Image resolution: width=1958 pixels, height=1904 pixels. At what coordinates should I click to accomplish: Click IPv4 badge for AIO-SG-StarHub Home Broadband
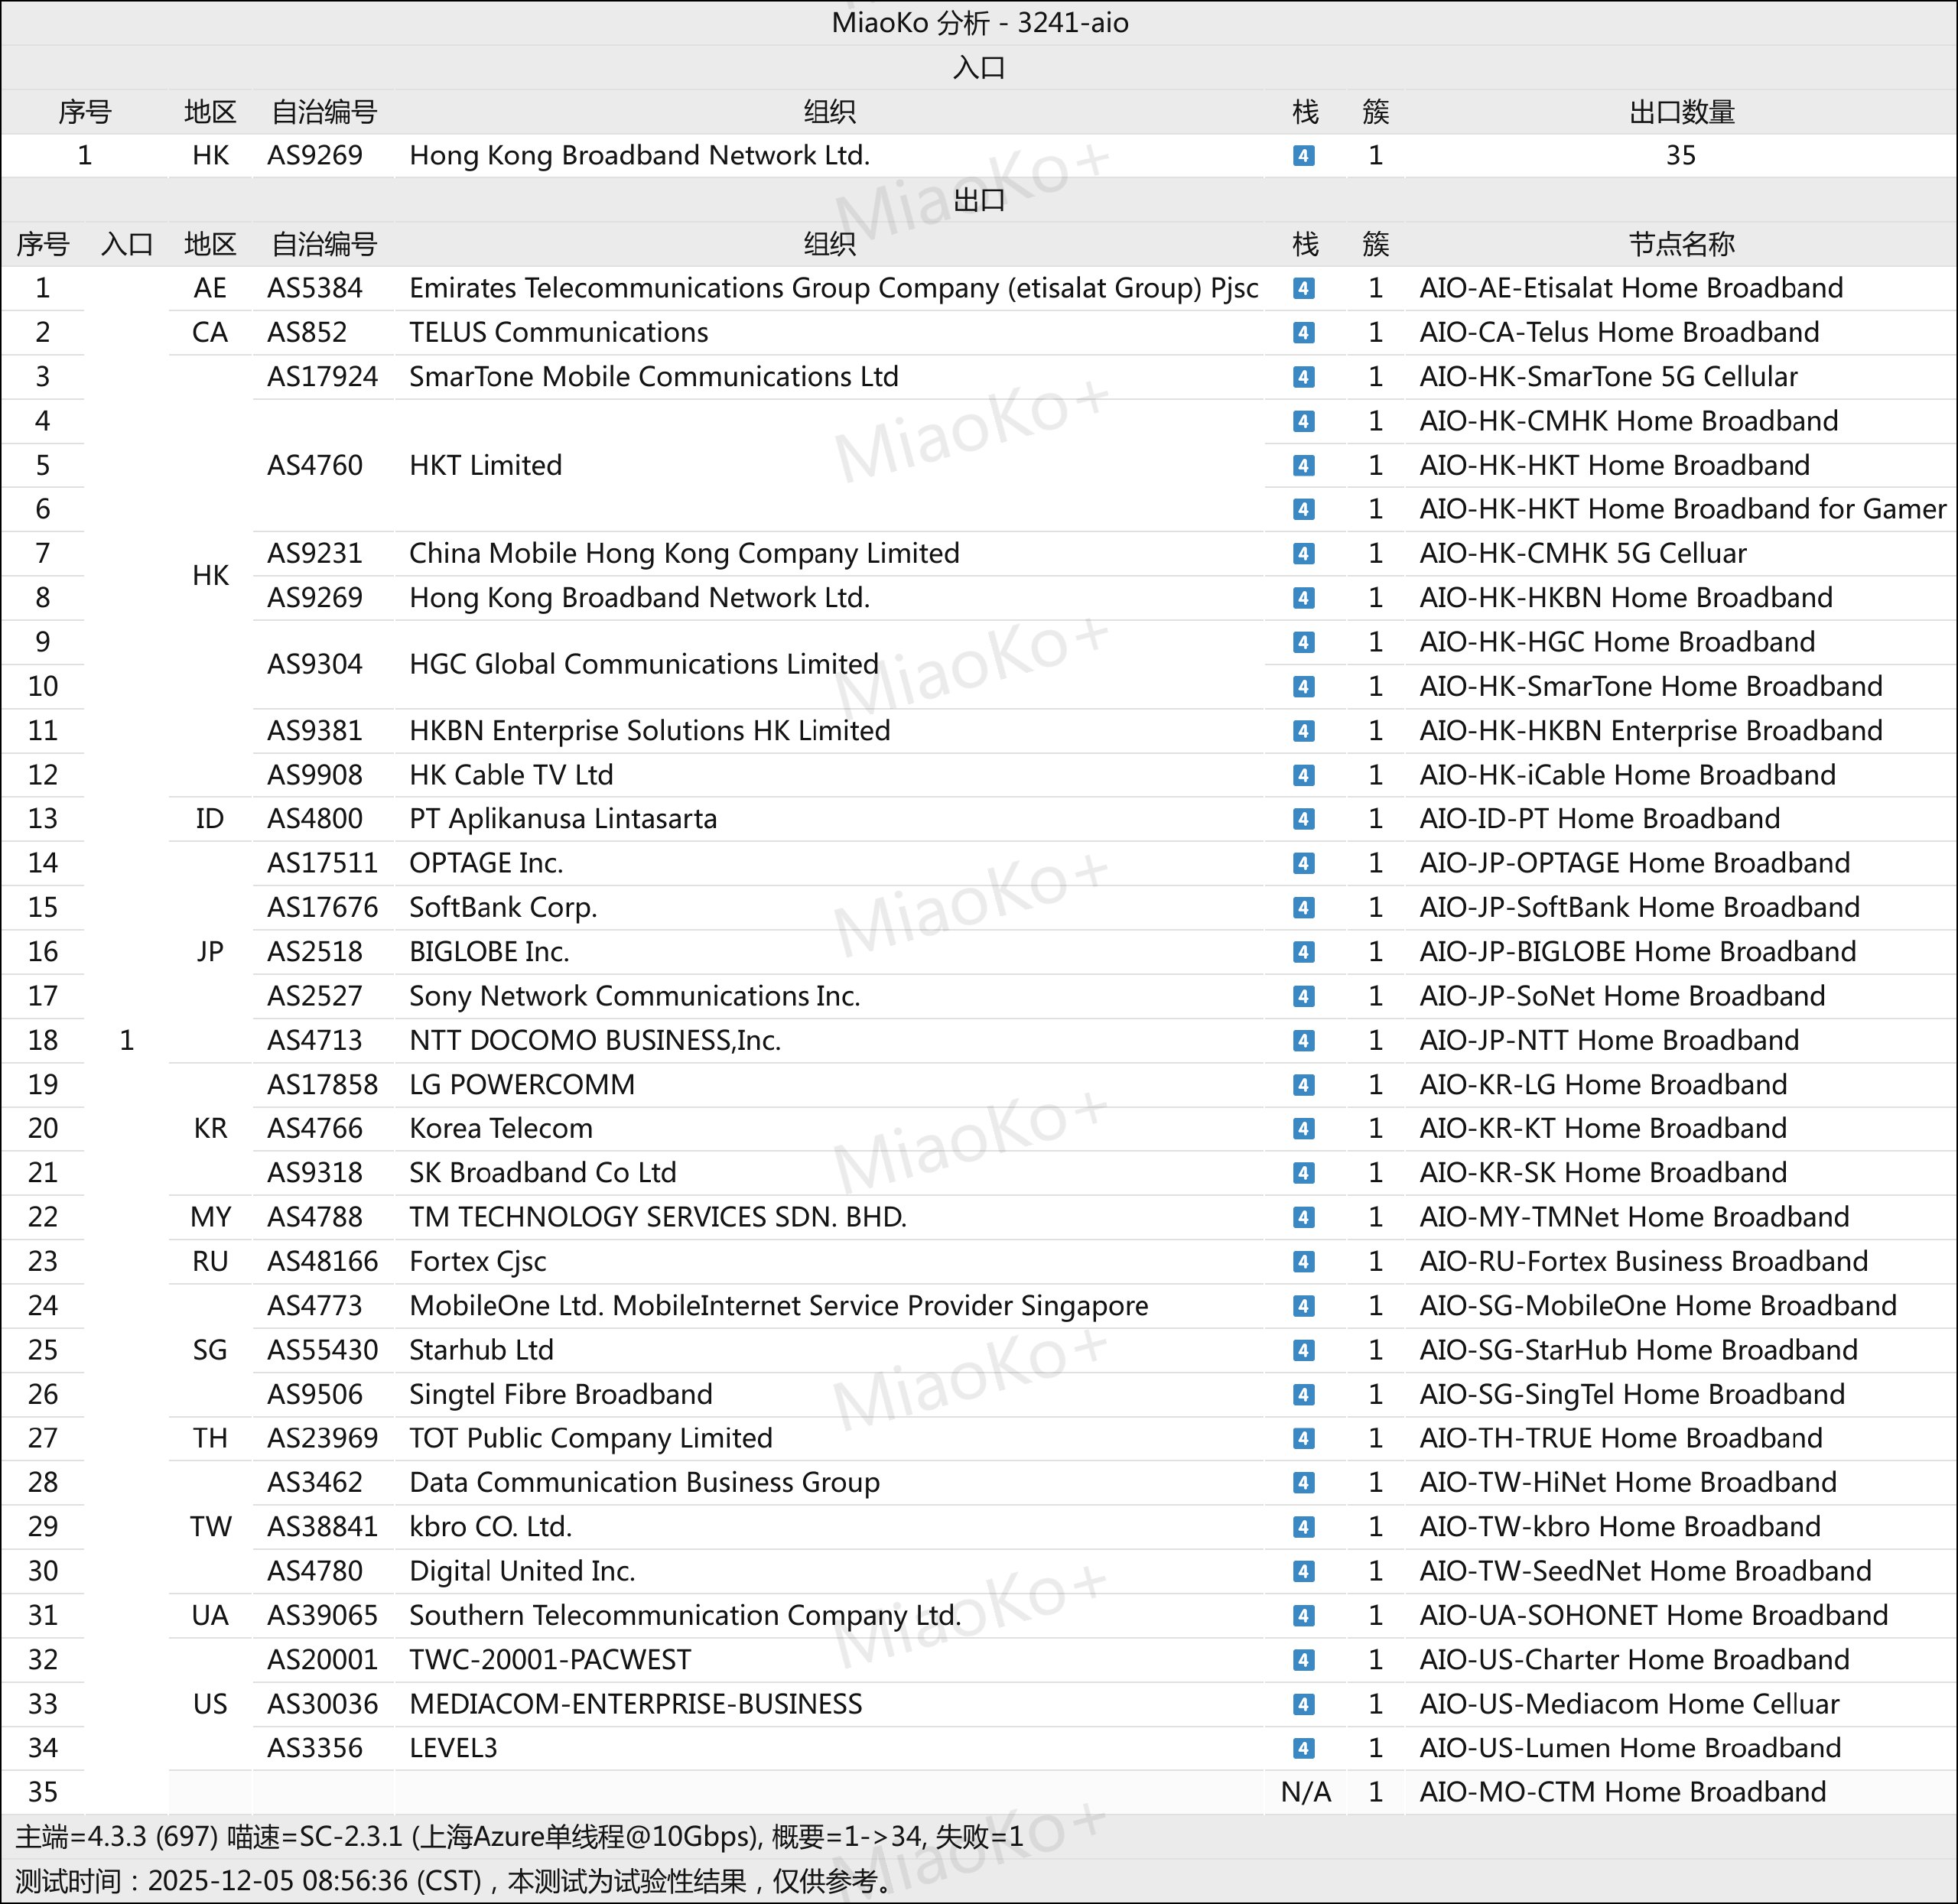1303,1350
